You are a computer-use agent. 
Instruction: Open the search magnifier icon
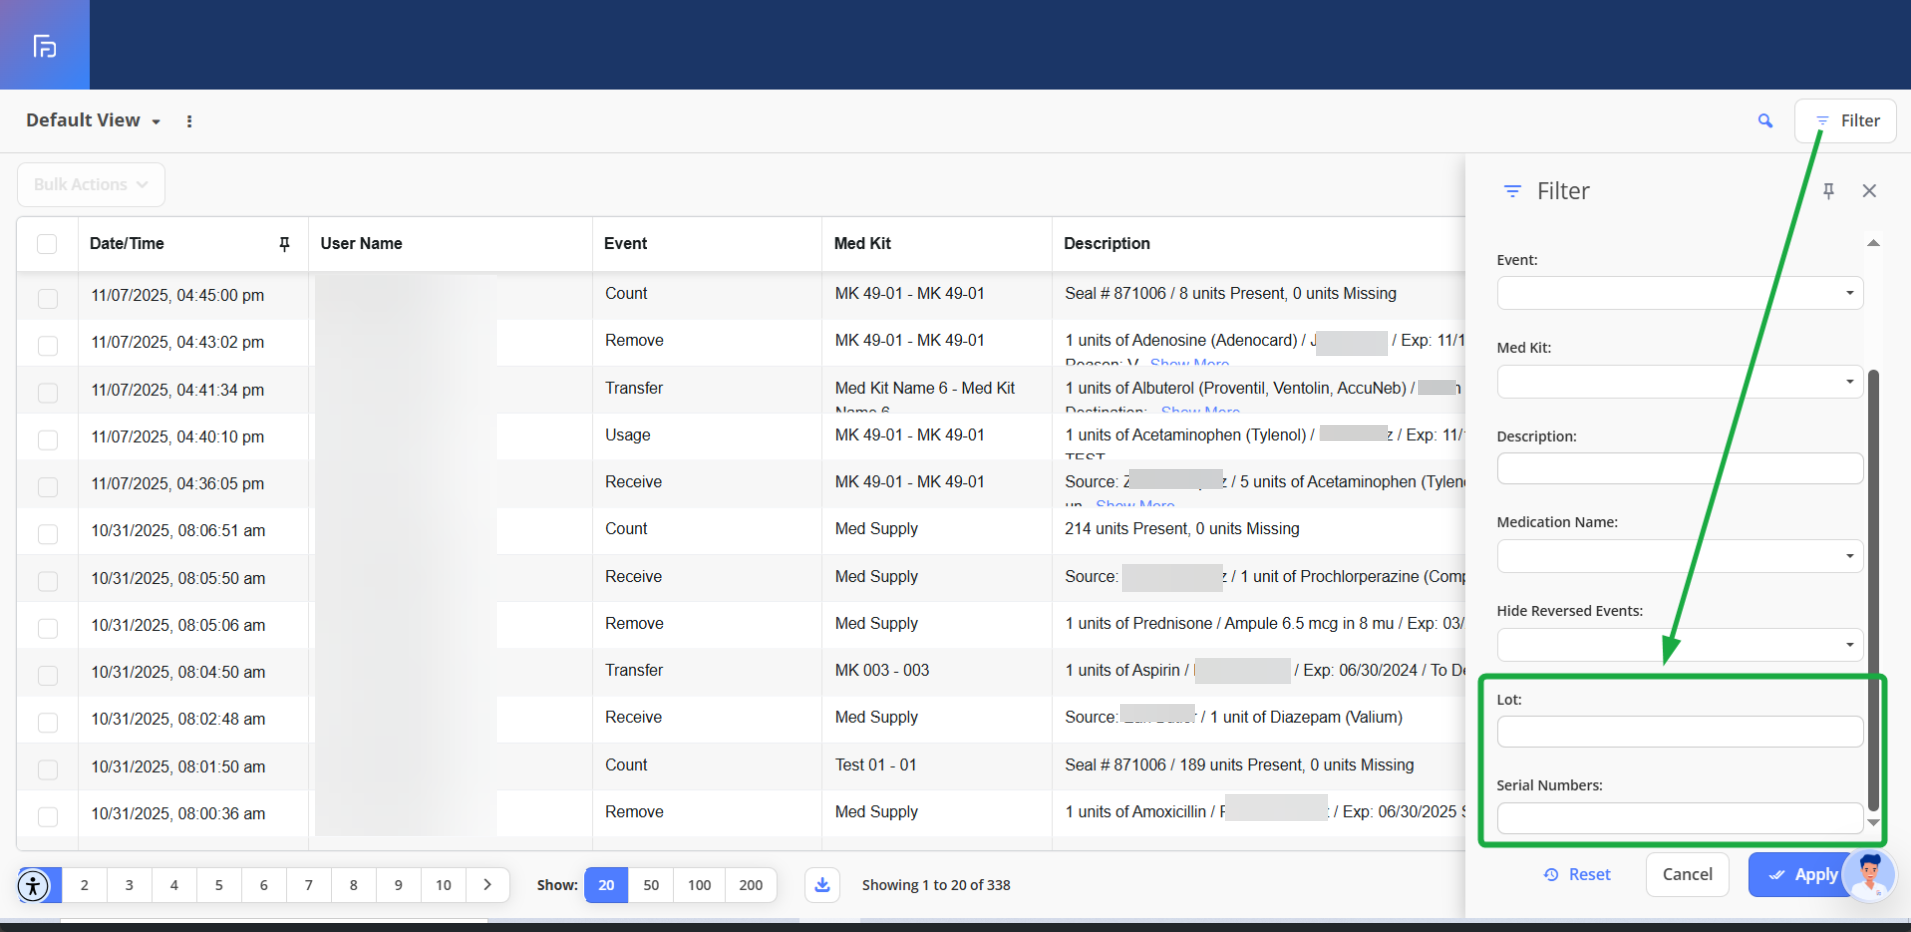pyautogui.click(x=1765, y=121)
